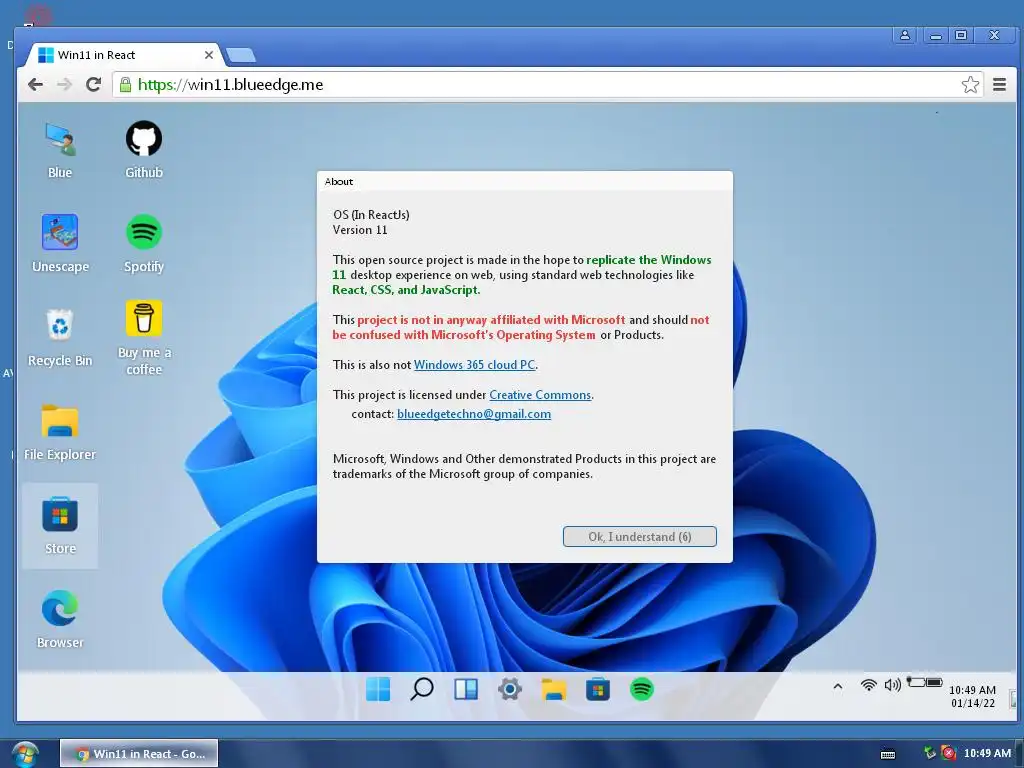Click the host tray red alert icon
Image resolution: width=1024 pixels, height=768 pixels.
tap(949, 753)
